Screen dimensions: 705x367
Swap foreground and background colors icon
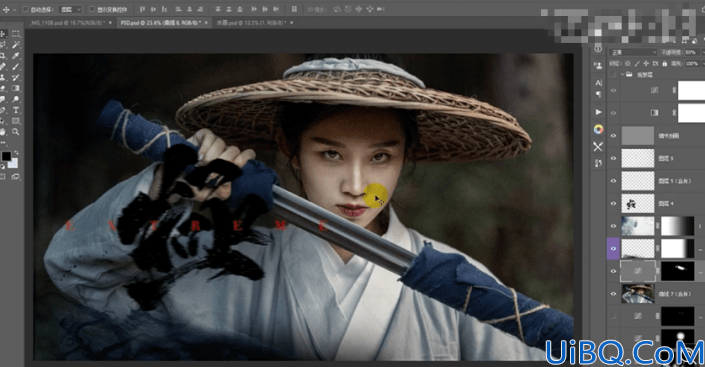pos(16,153)
